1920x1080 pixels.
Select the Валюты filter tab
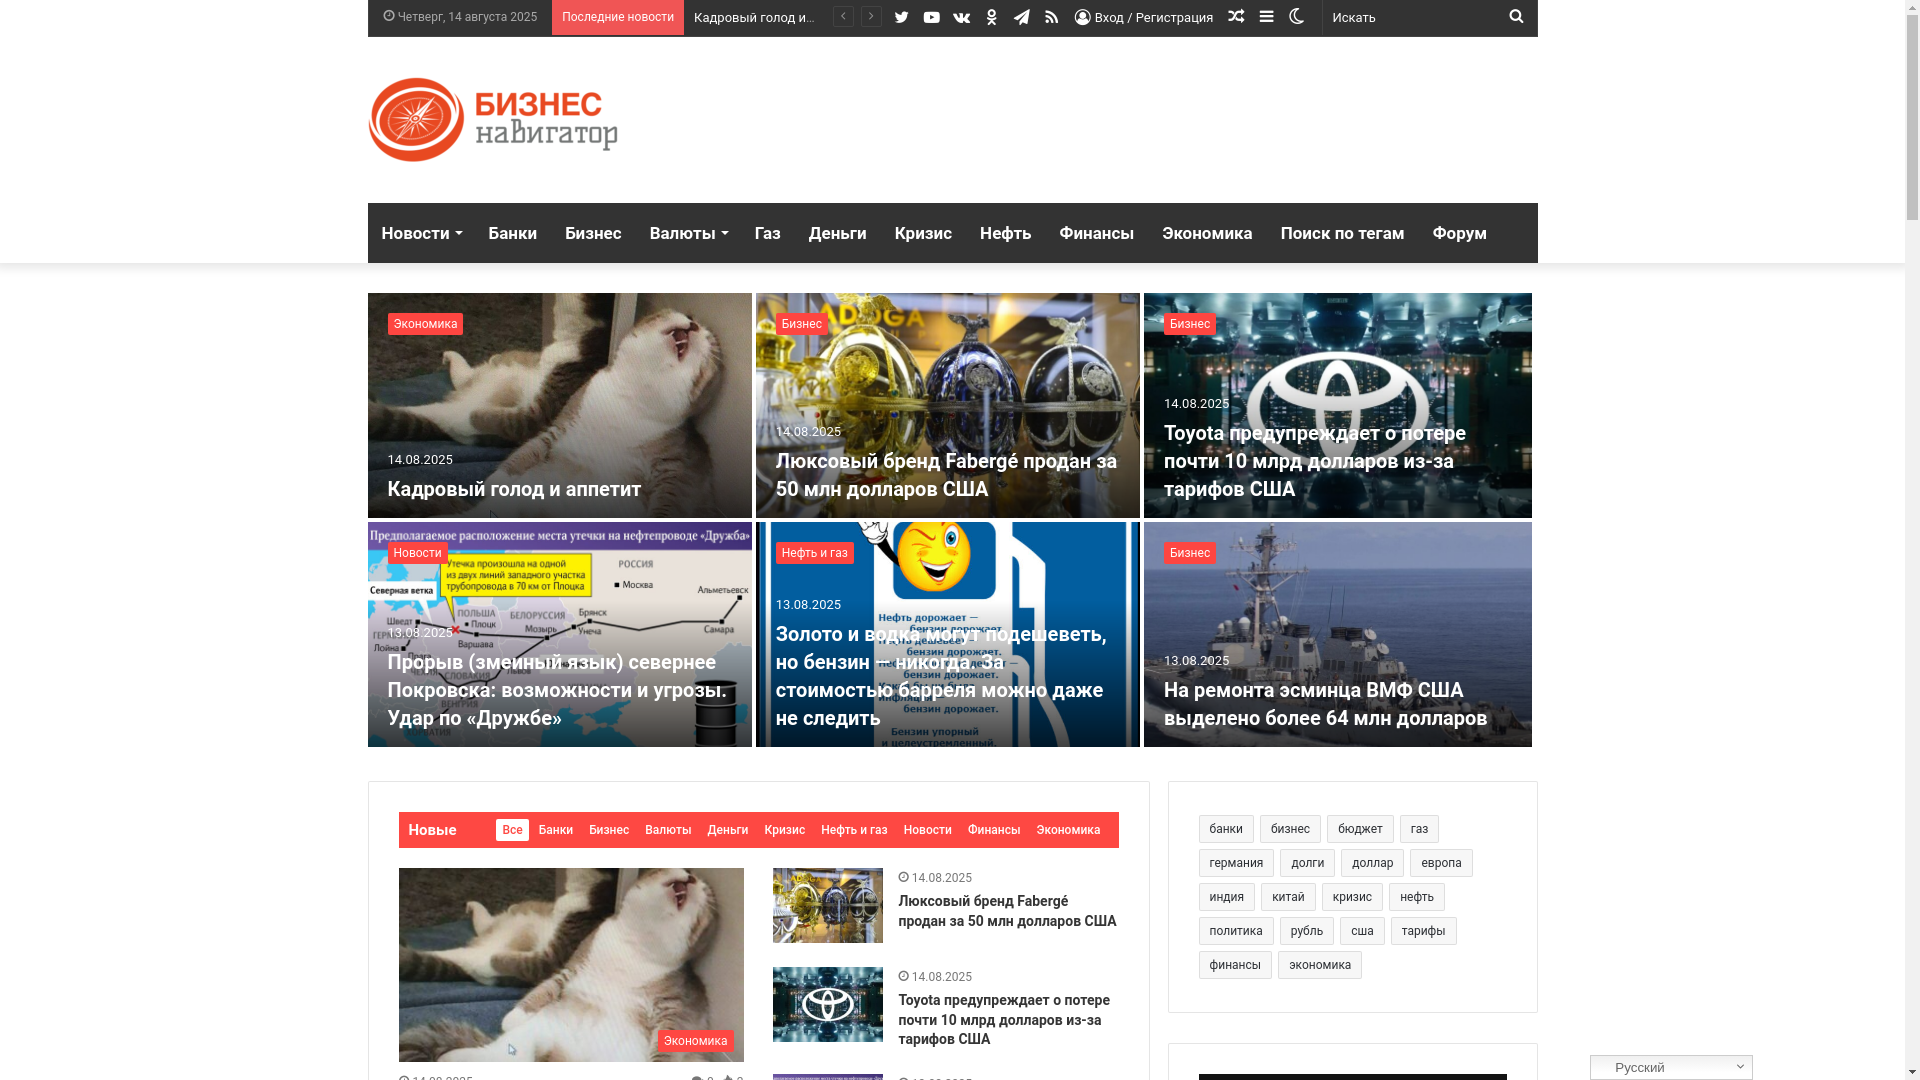(668, 830)
